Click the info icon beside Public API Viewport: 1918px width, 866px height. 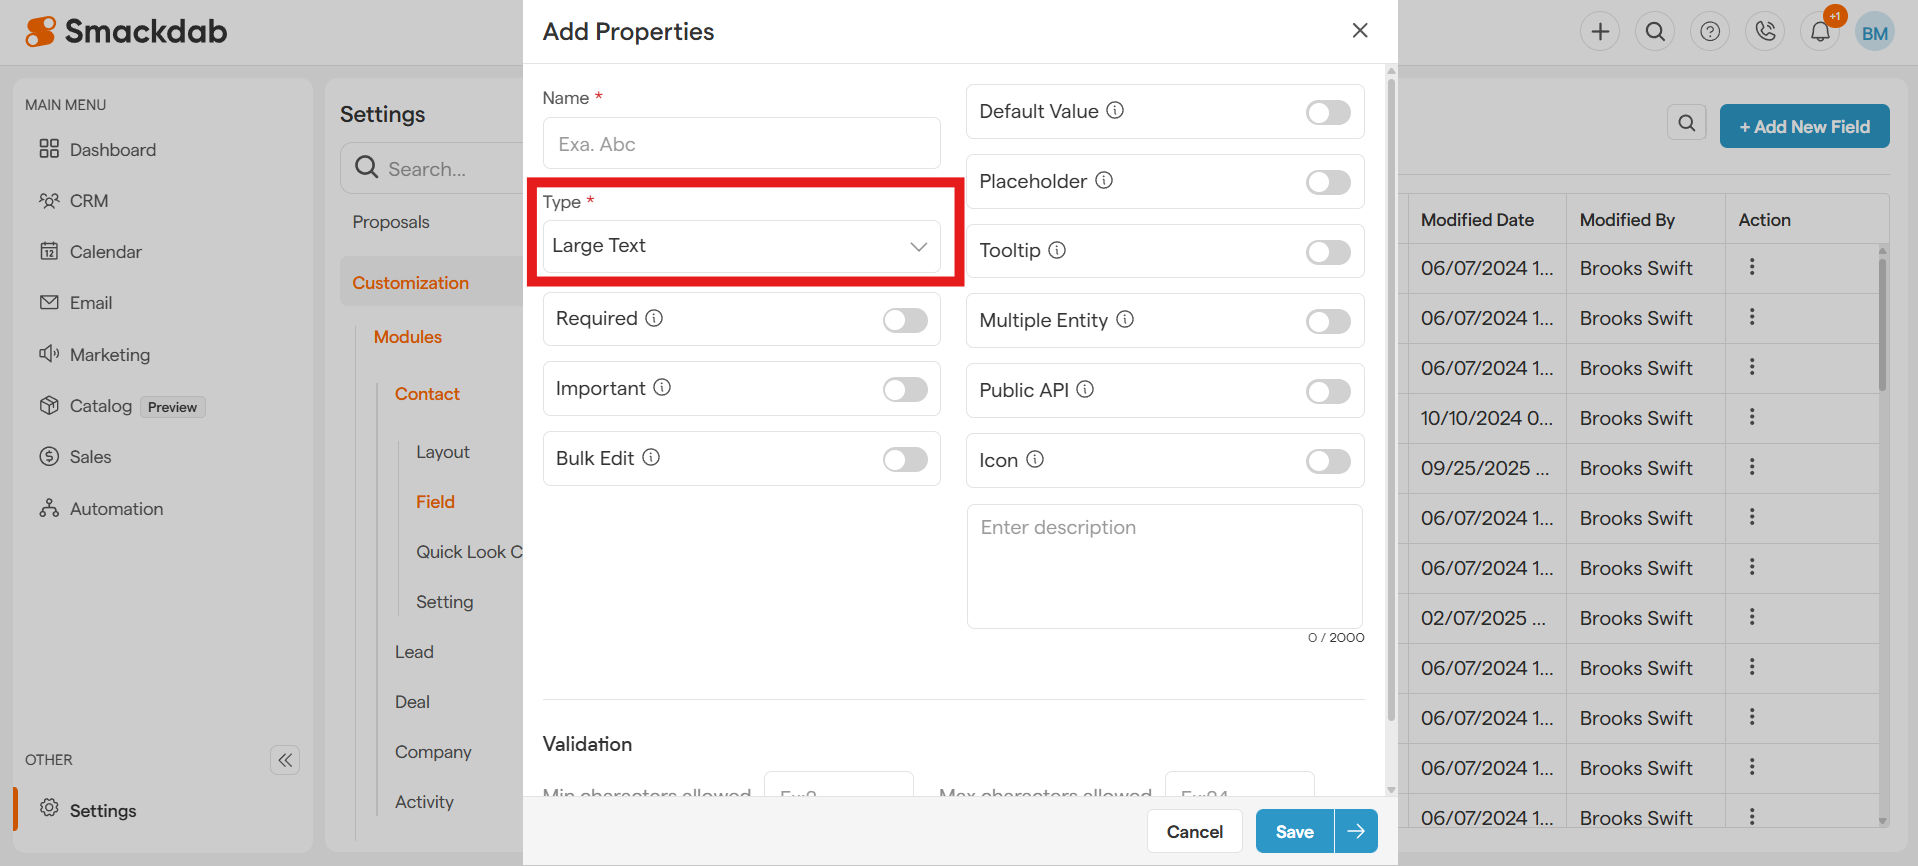[x=1085, y=389]
